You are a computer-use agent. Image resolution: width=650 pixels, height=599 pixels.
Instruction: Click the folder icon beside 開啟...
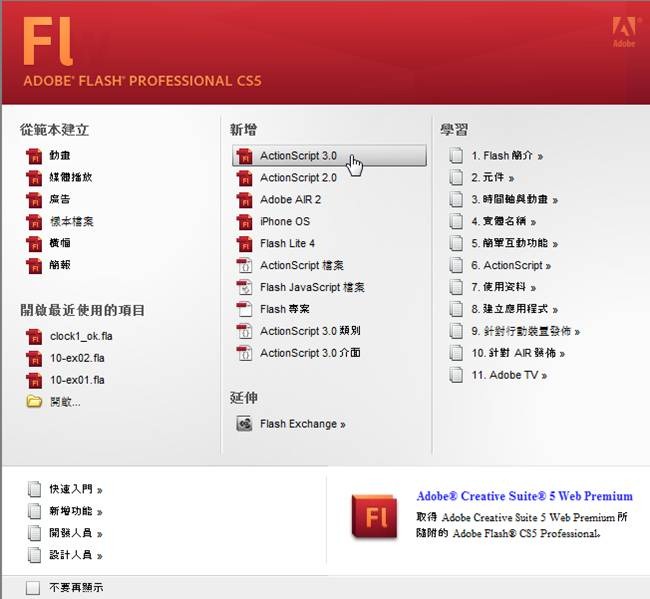34,402
